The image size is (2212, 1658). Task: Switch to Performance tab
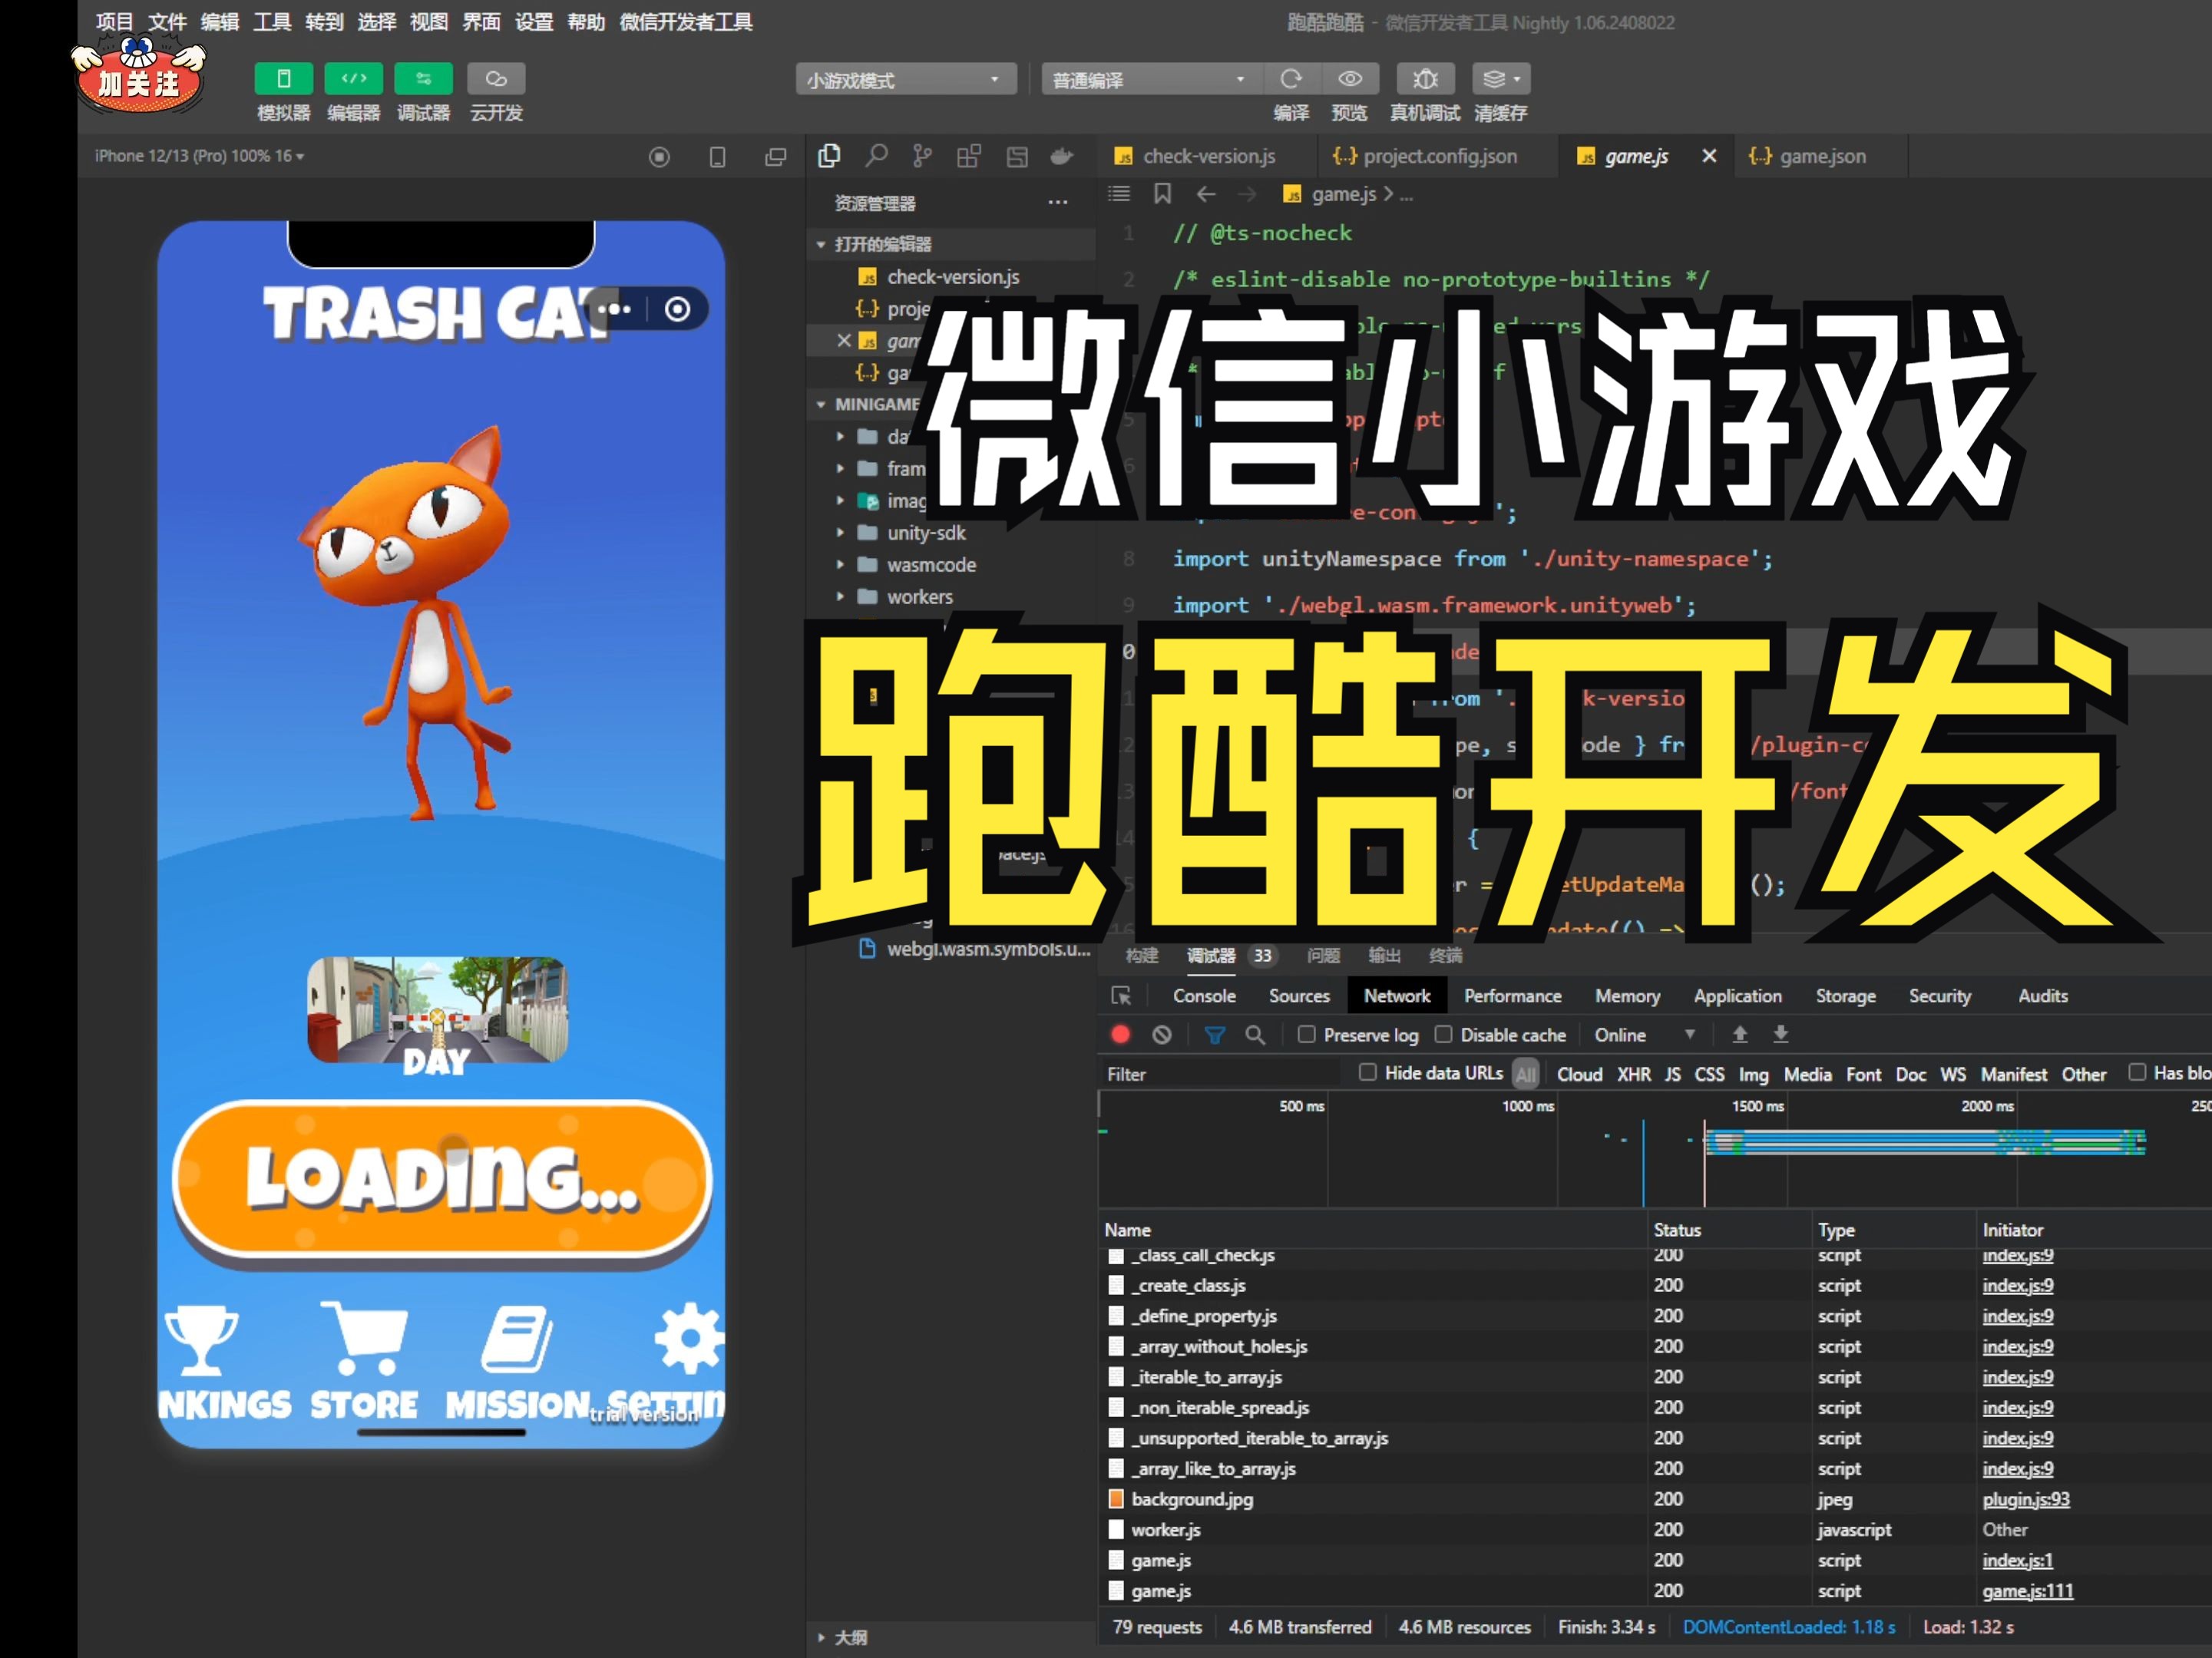(x=1512, y=996)
